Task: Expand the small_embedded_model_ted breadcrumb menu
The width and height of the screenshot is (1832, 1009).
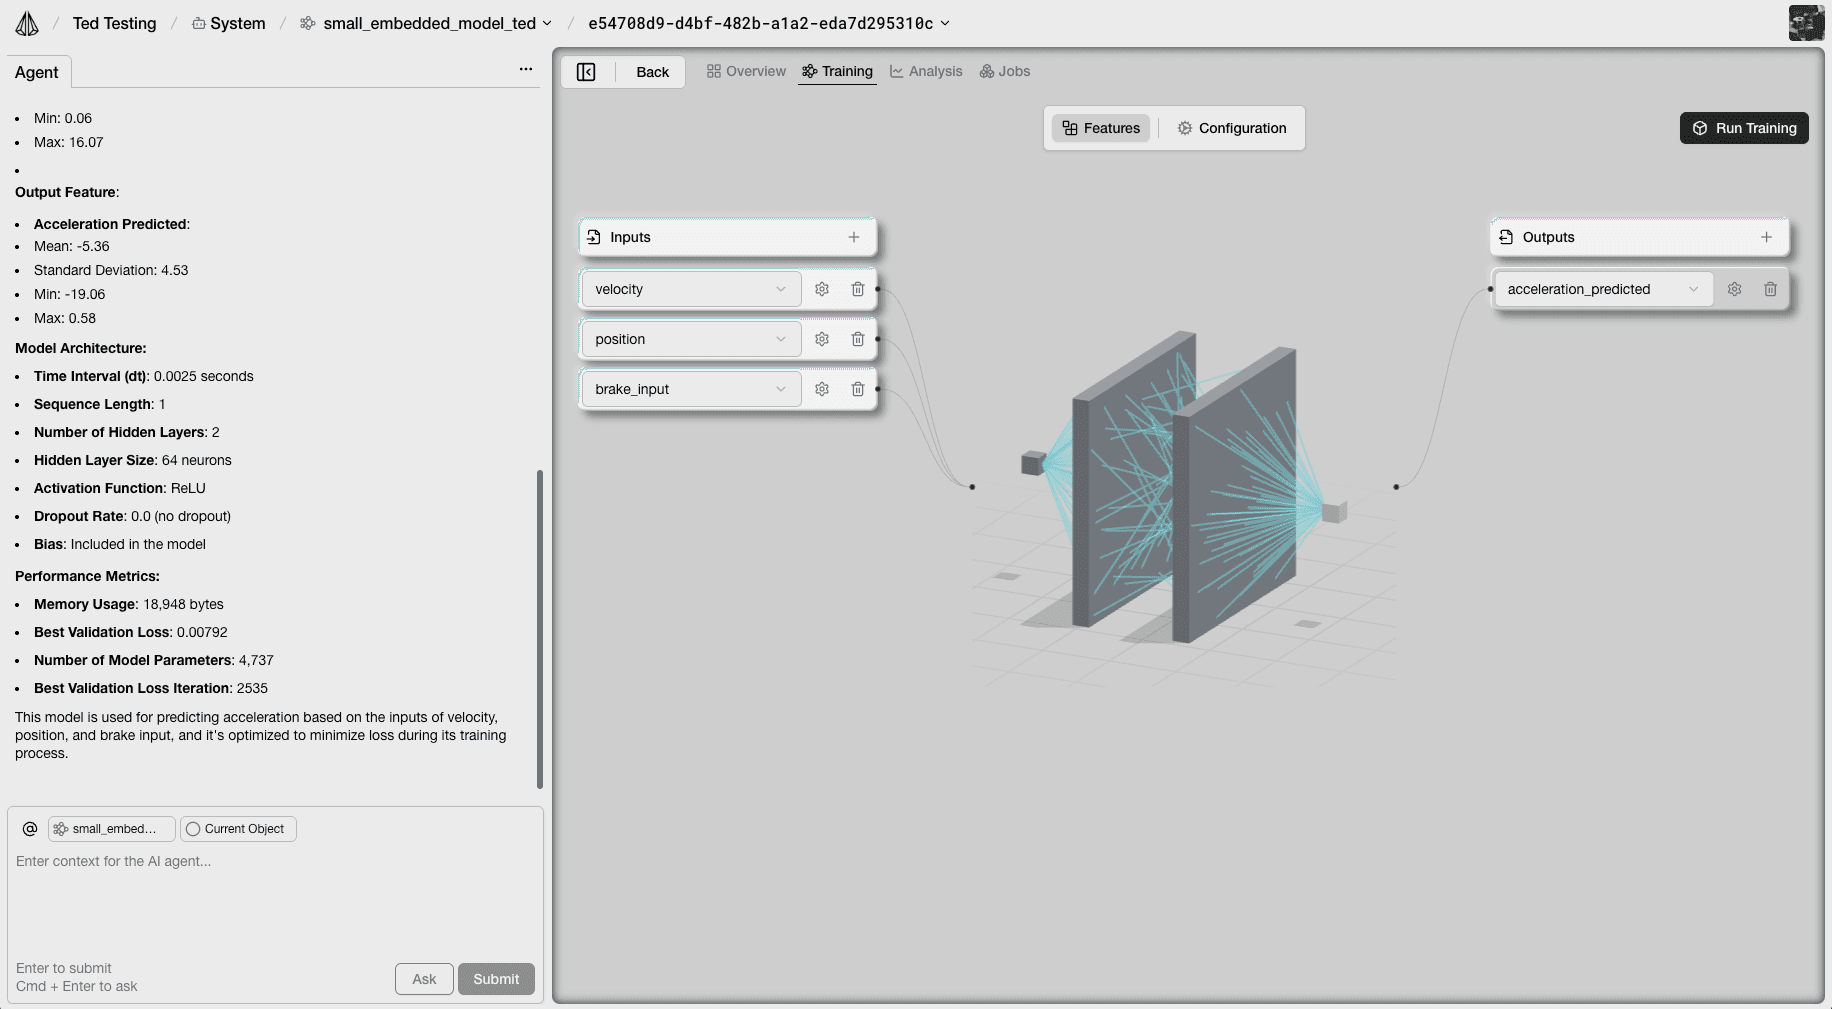Action: (547, 22)
